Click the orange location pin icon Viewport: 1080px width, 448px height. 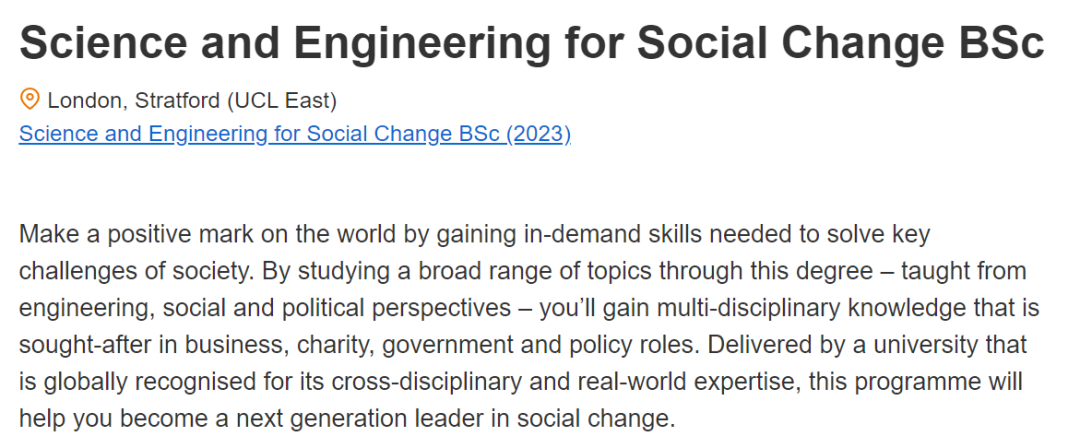(x=29, y=99)
